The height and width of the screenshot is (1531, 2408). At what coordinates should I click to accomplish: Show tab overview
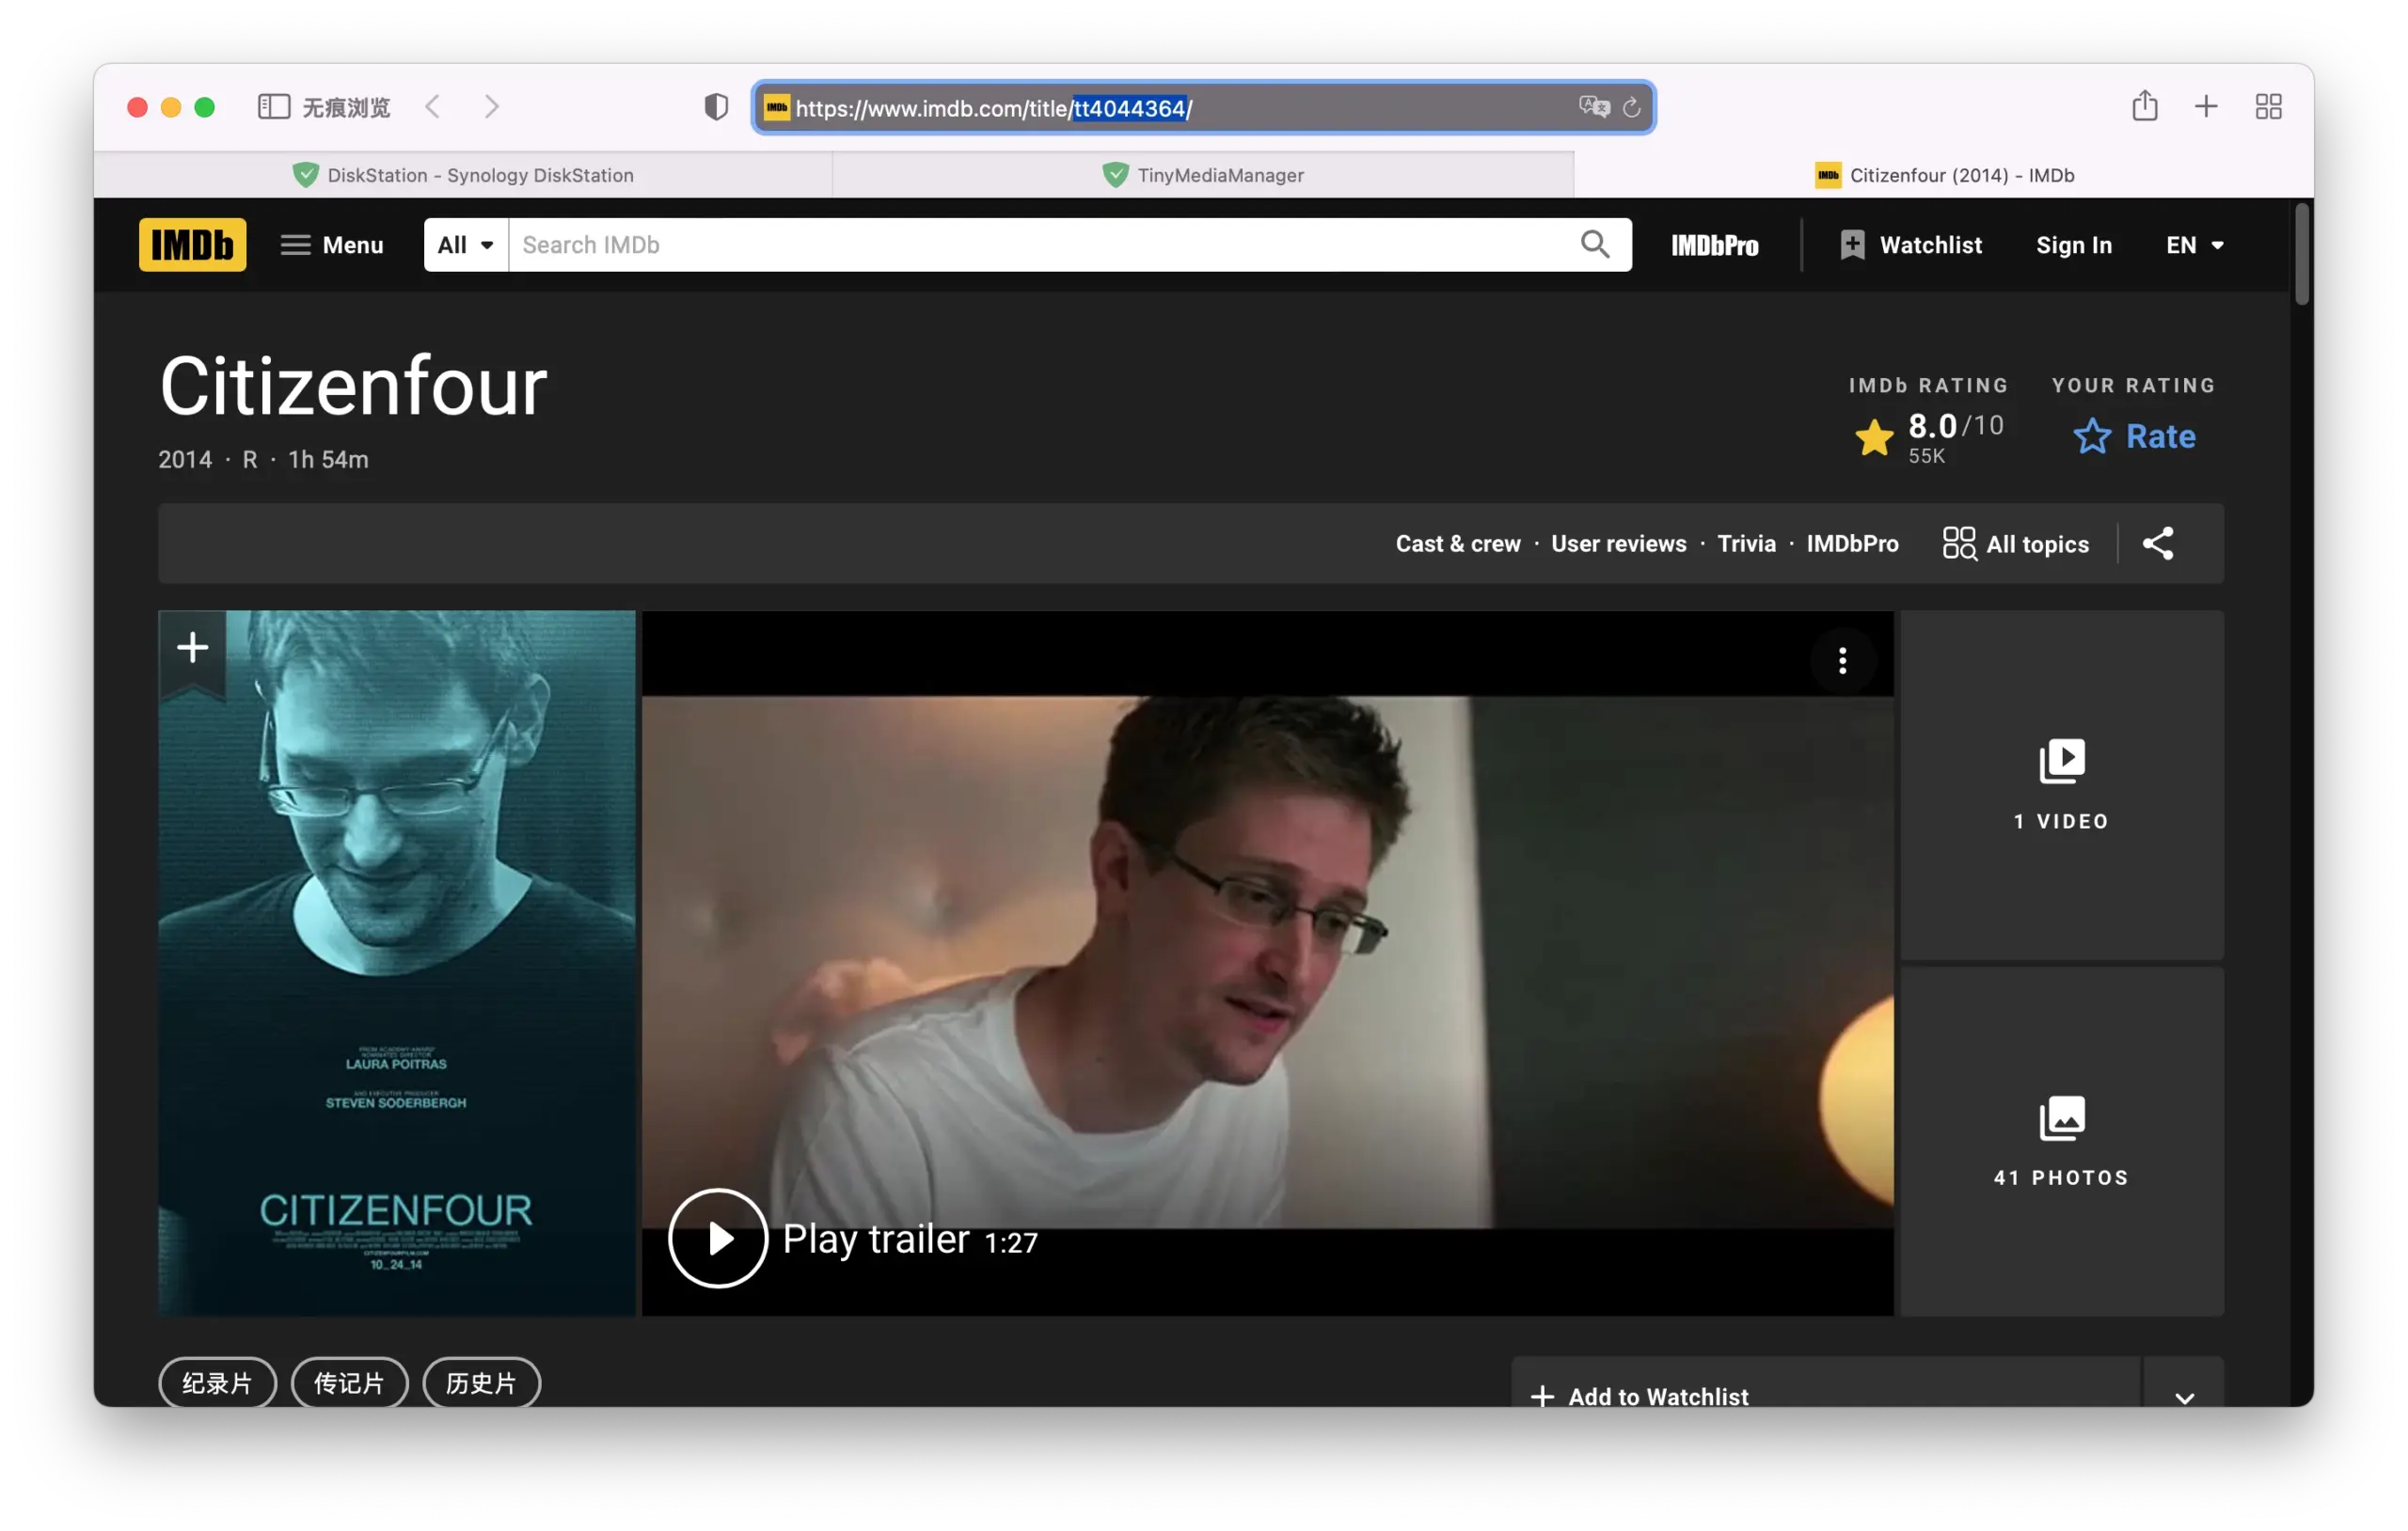point(2268,106)
